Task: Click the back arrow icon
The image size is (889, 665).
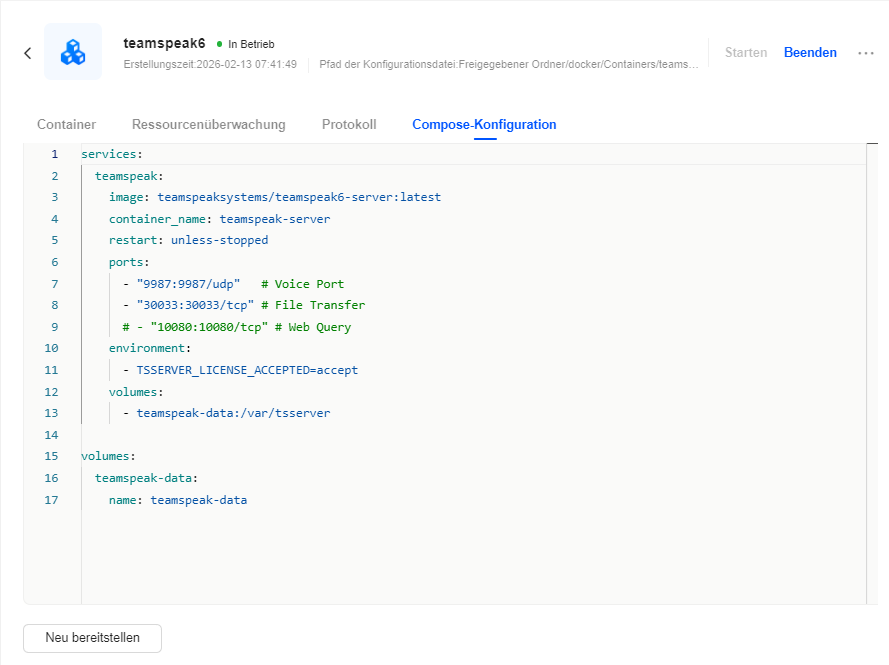Action: (27, 53)
